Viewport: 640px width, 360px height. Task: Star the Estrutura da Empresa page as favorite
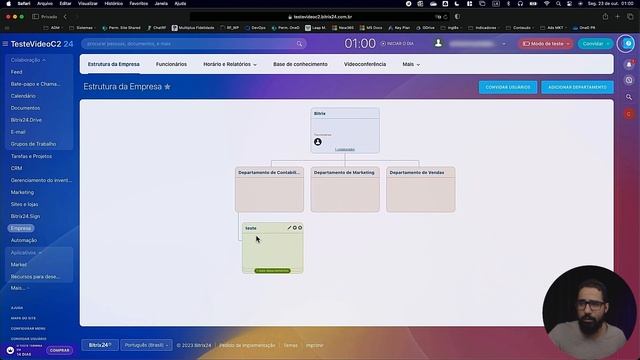point(167,87)
